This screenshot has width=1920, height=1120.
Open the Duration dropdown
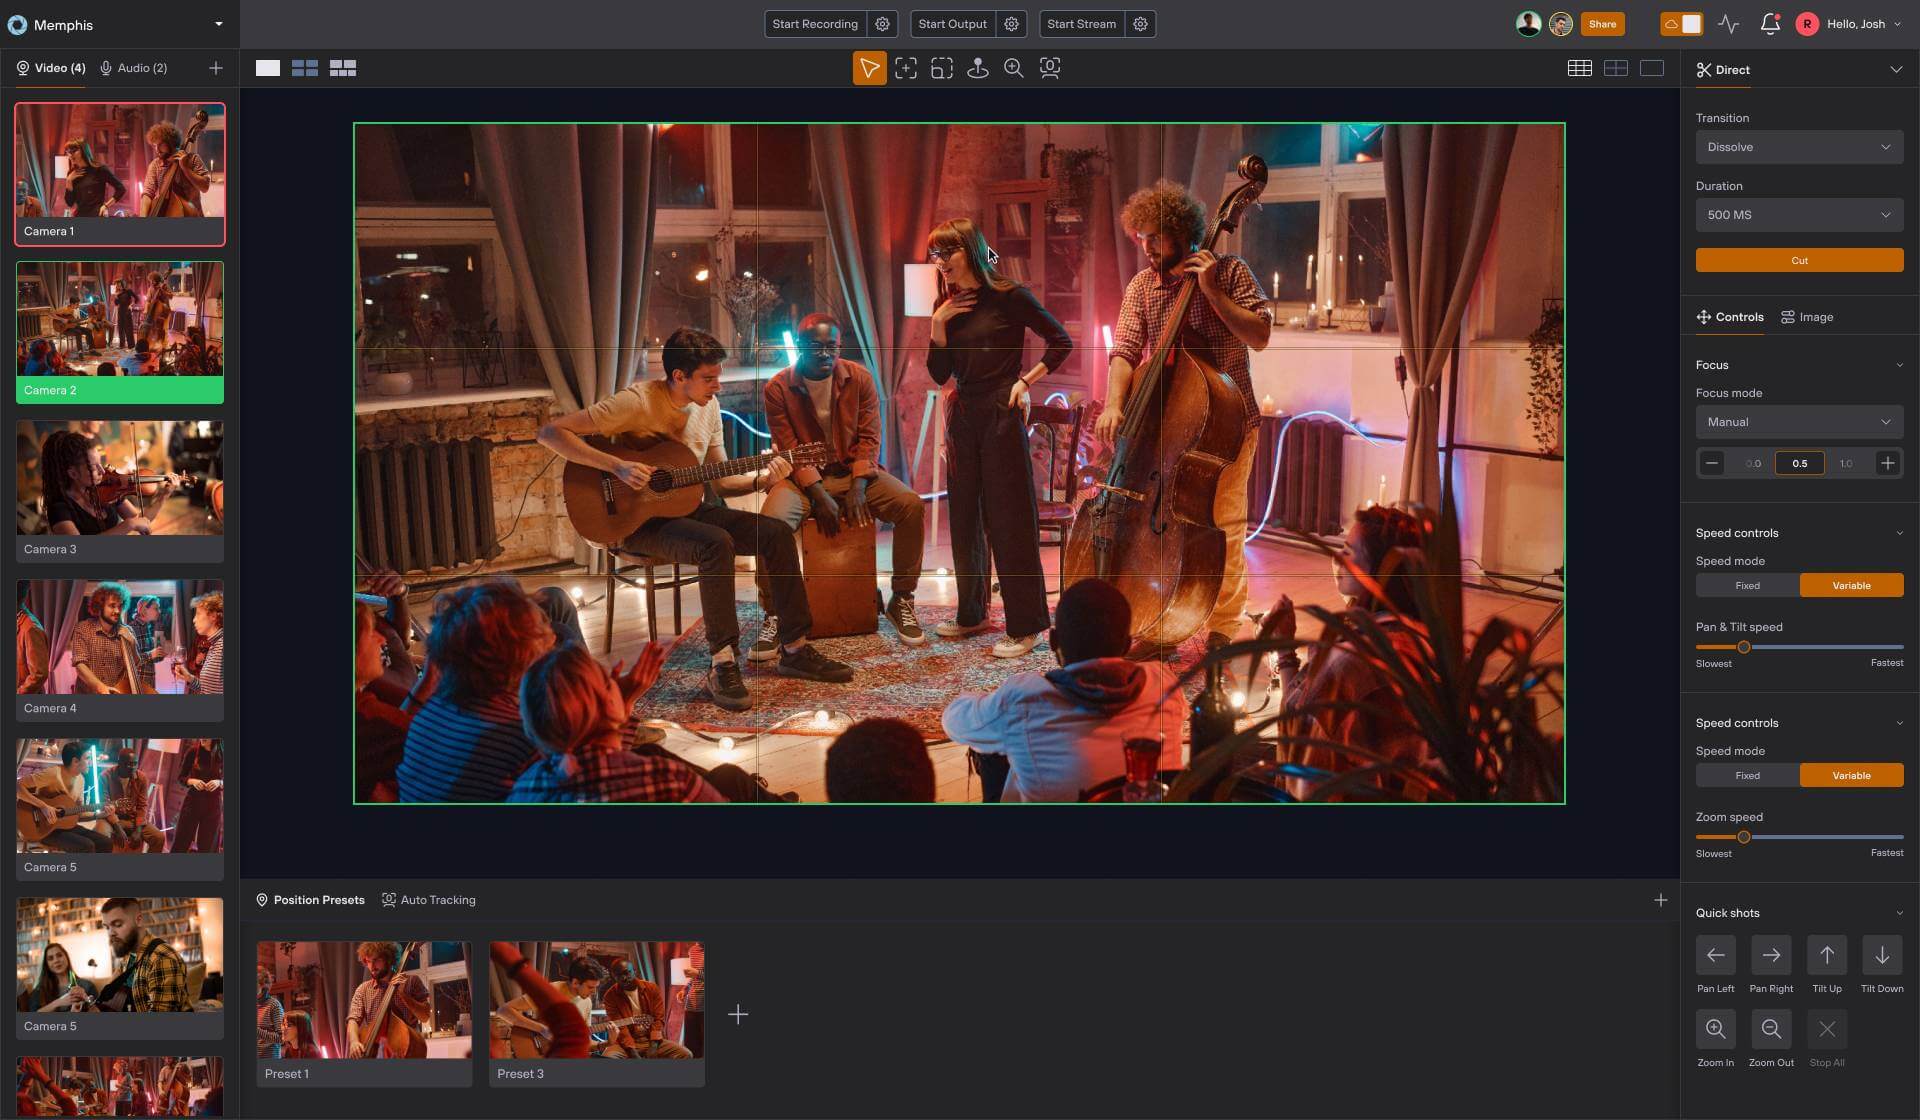coord(1798,214)
